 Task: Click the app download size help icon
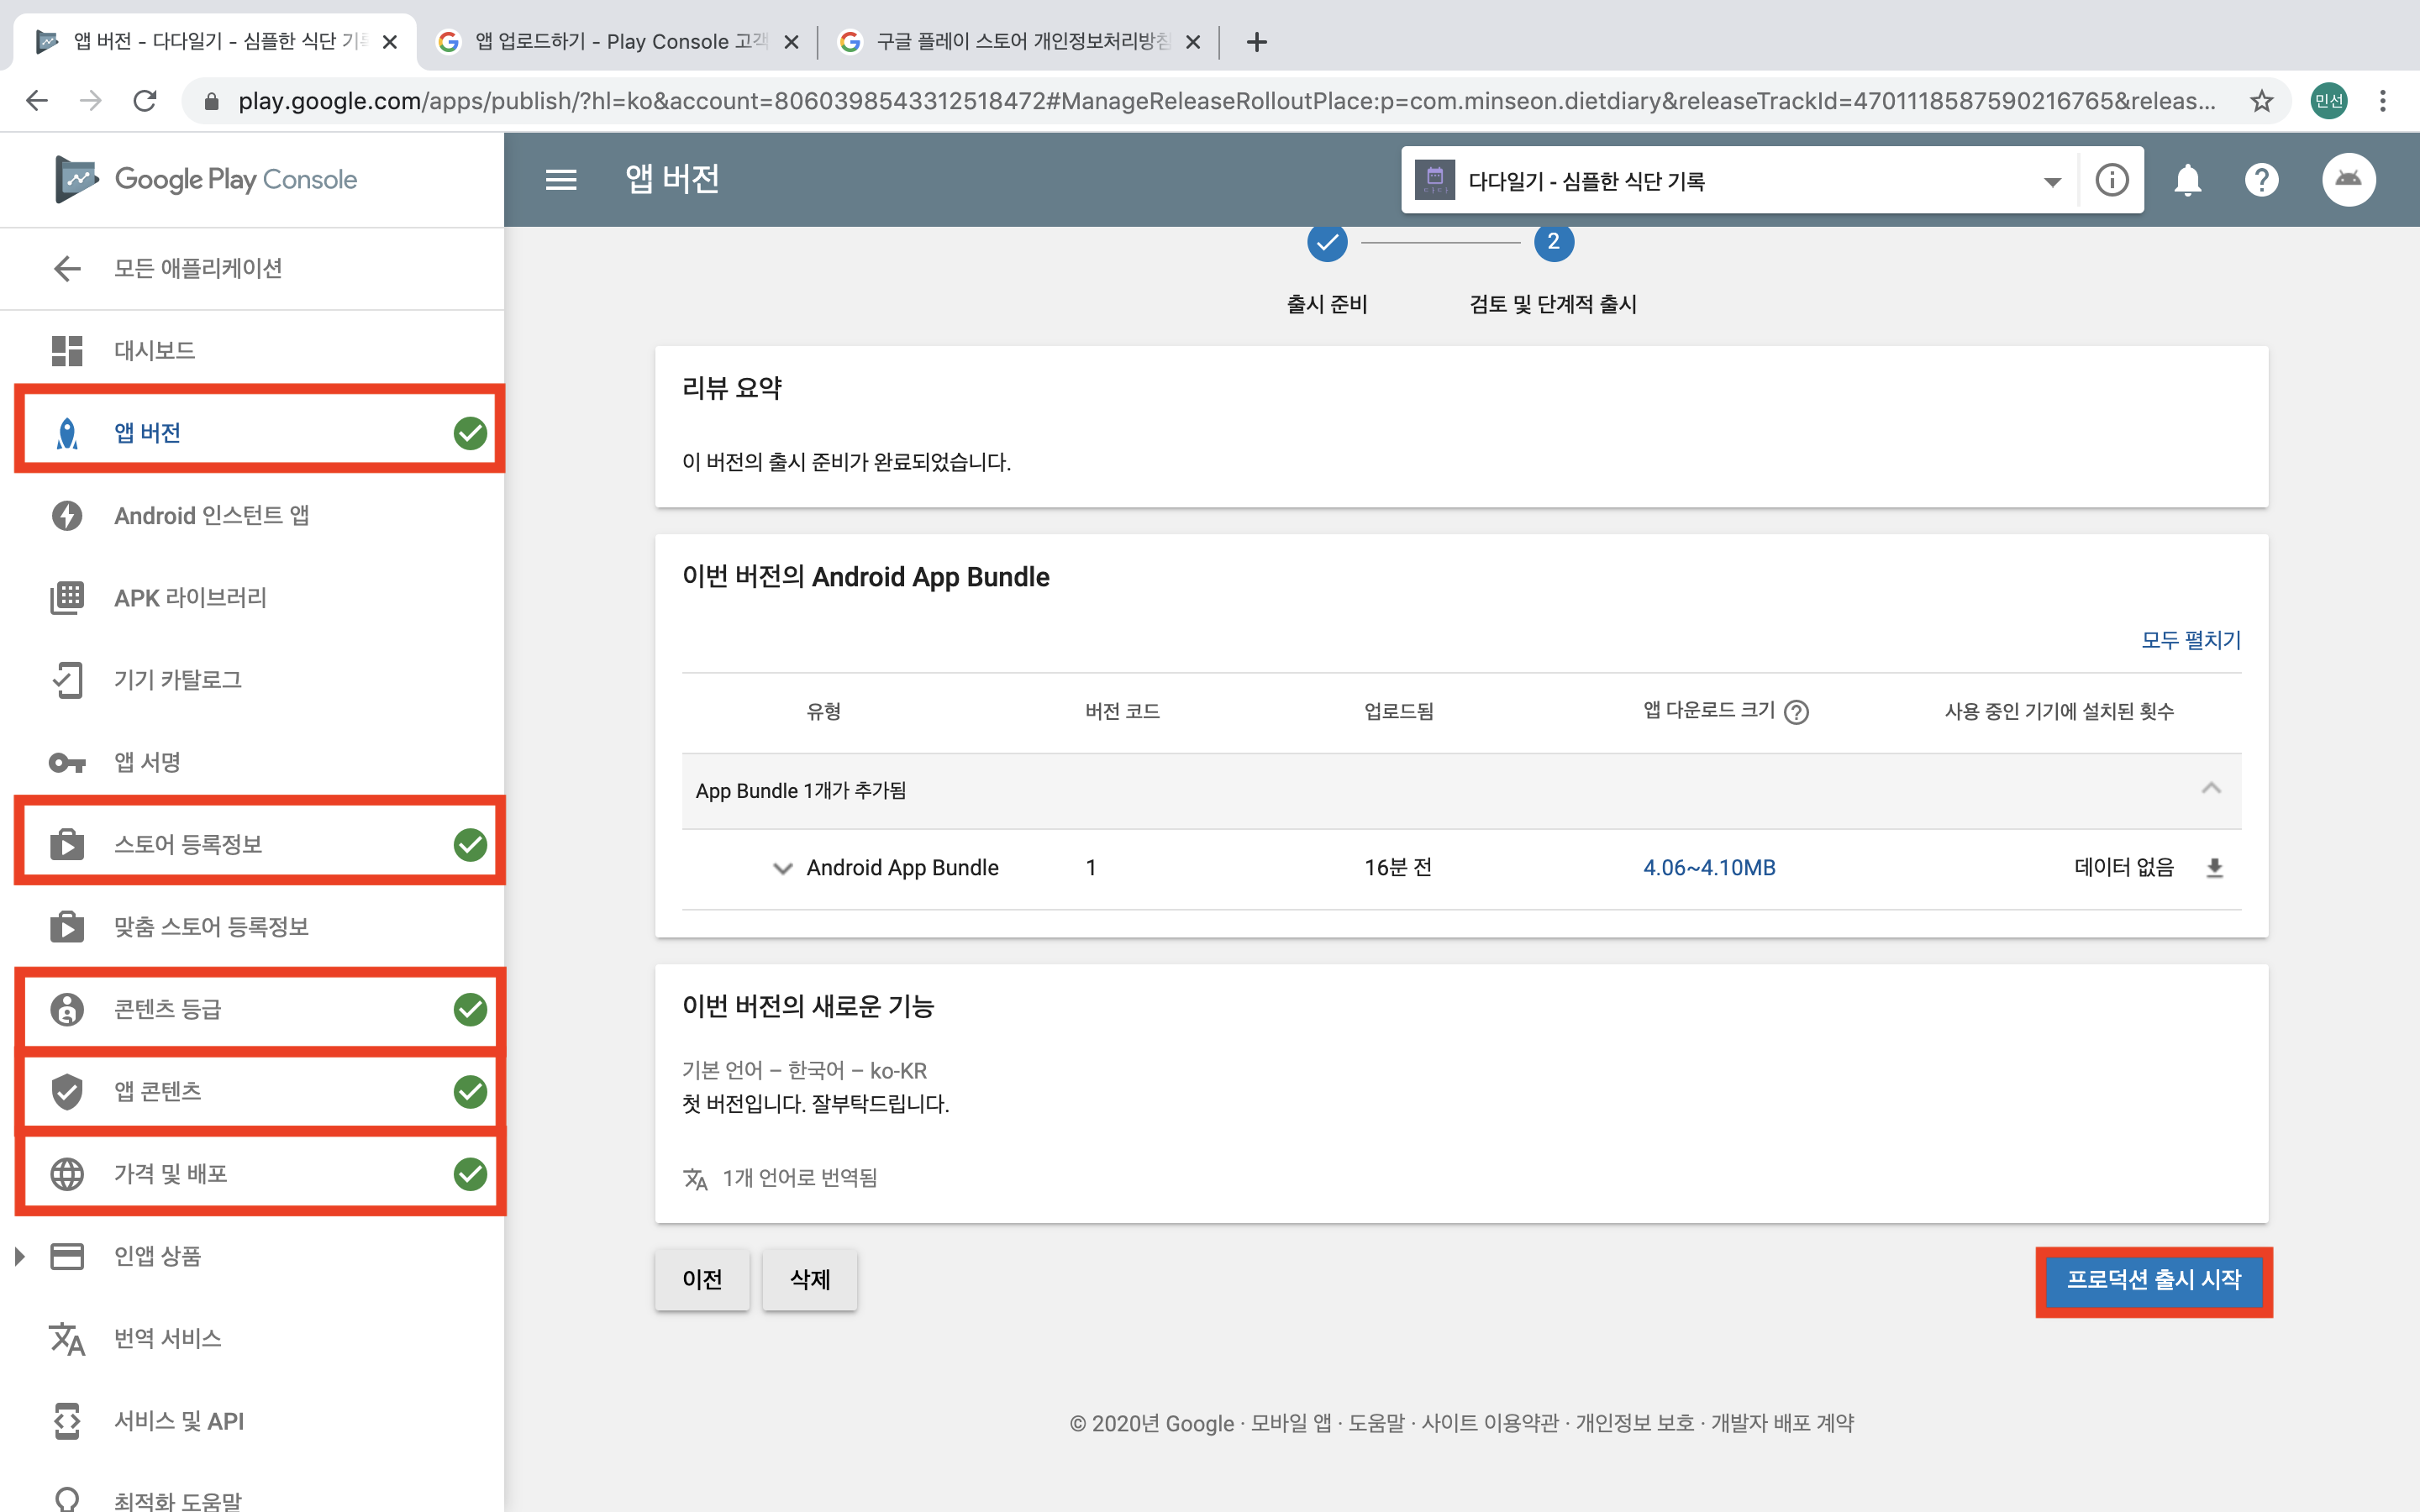coord(1797,712)
